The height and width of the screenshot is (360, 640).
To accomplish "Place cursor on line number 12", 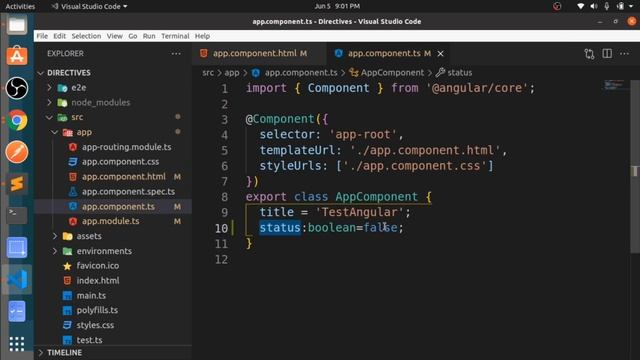I will [x=221, y=260].
